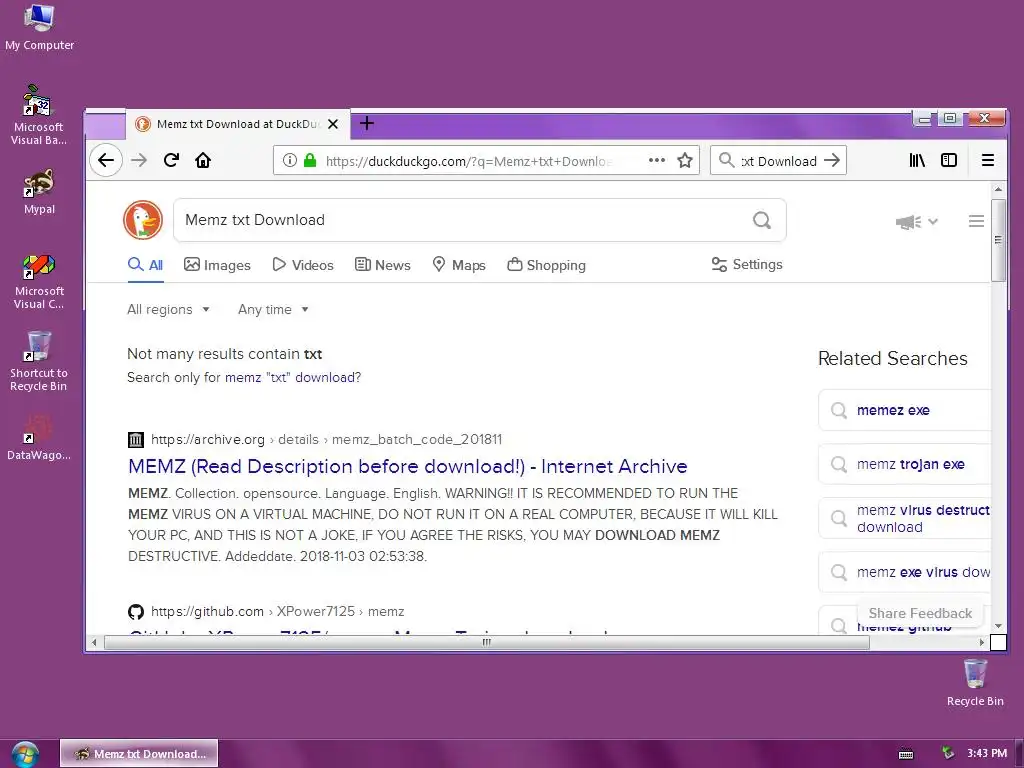
Task: Click the taskbar clock showing 3:43 PM
Action: point(987,753)
